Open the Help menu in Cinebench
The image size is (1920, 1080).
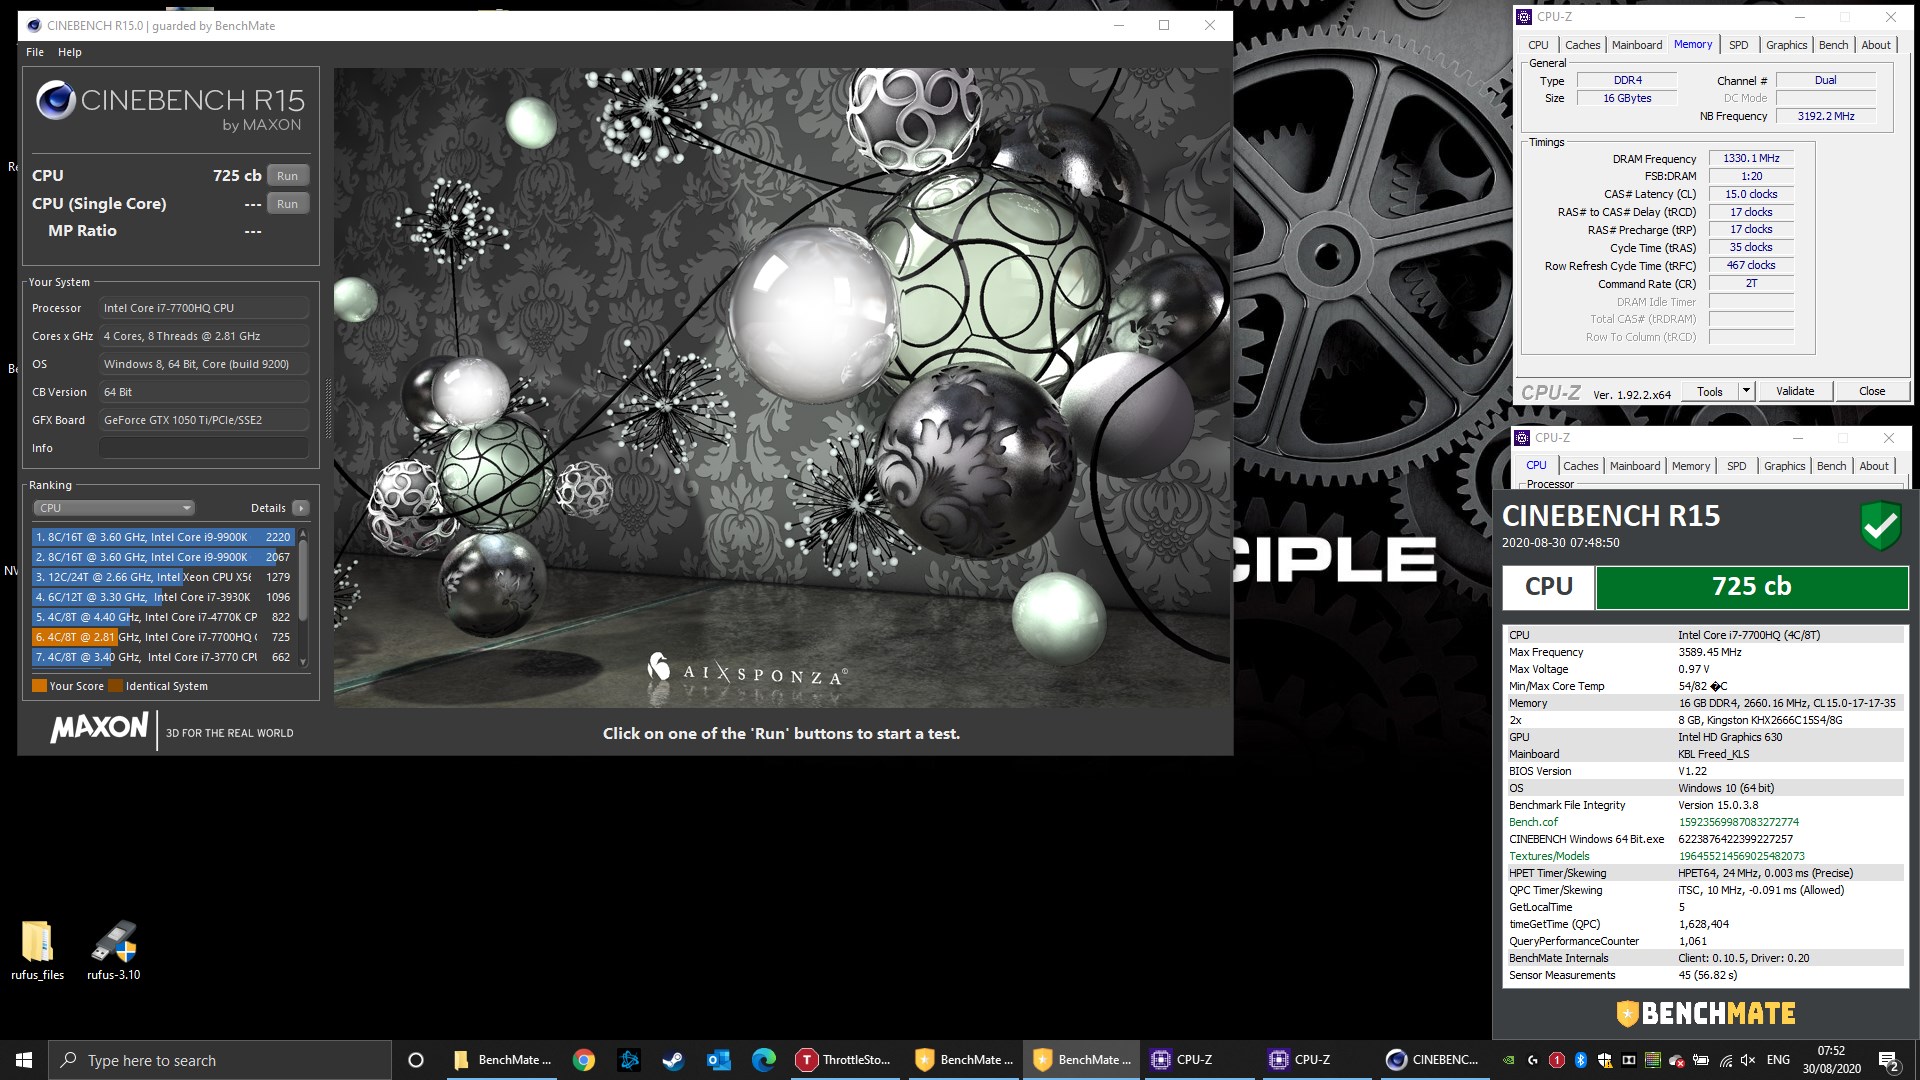(x=70, y=52)
